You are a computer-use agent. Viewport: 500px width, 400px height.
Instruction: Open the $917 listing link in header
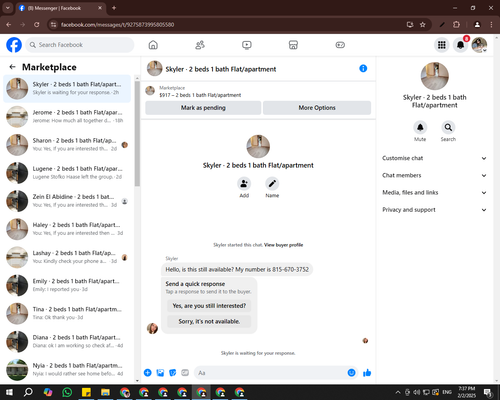(x=200, y=95)
